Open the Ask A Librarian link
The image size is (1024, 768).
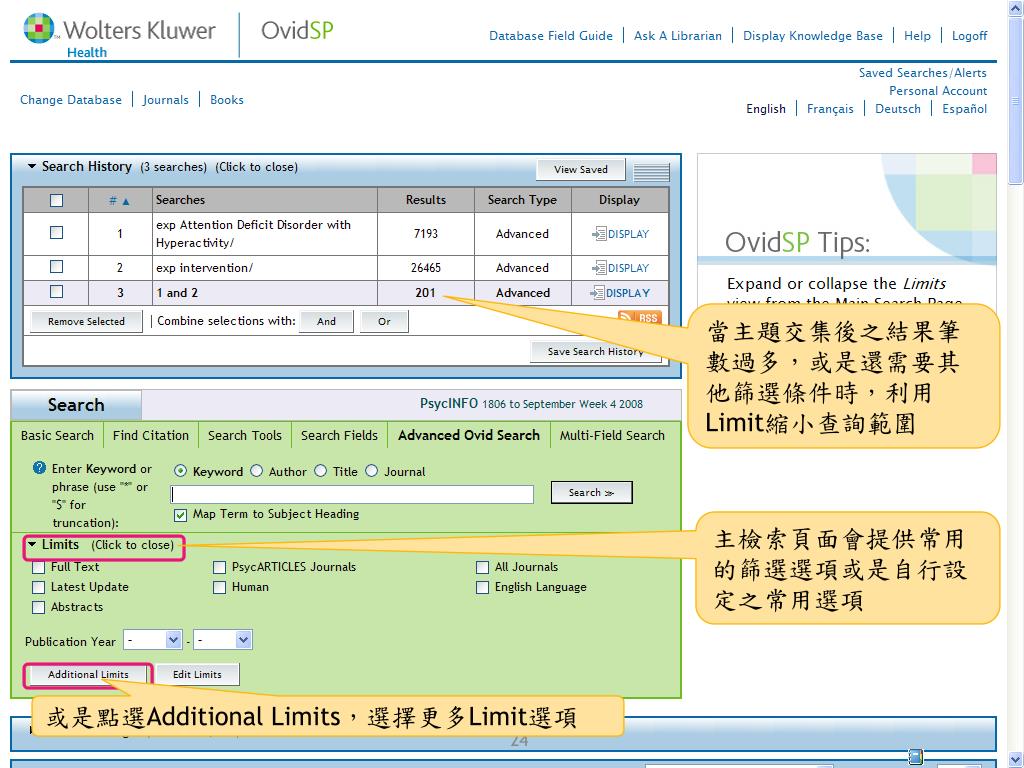(x=678, y=36)
